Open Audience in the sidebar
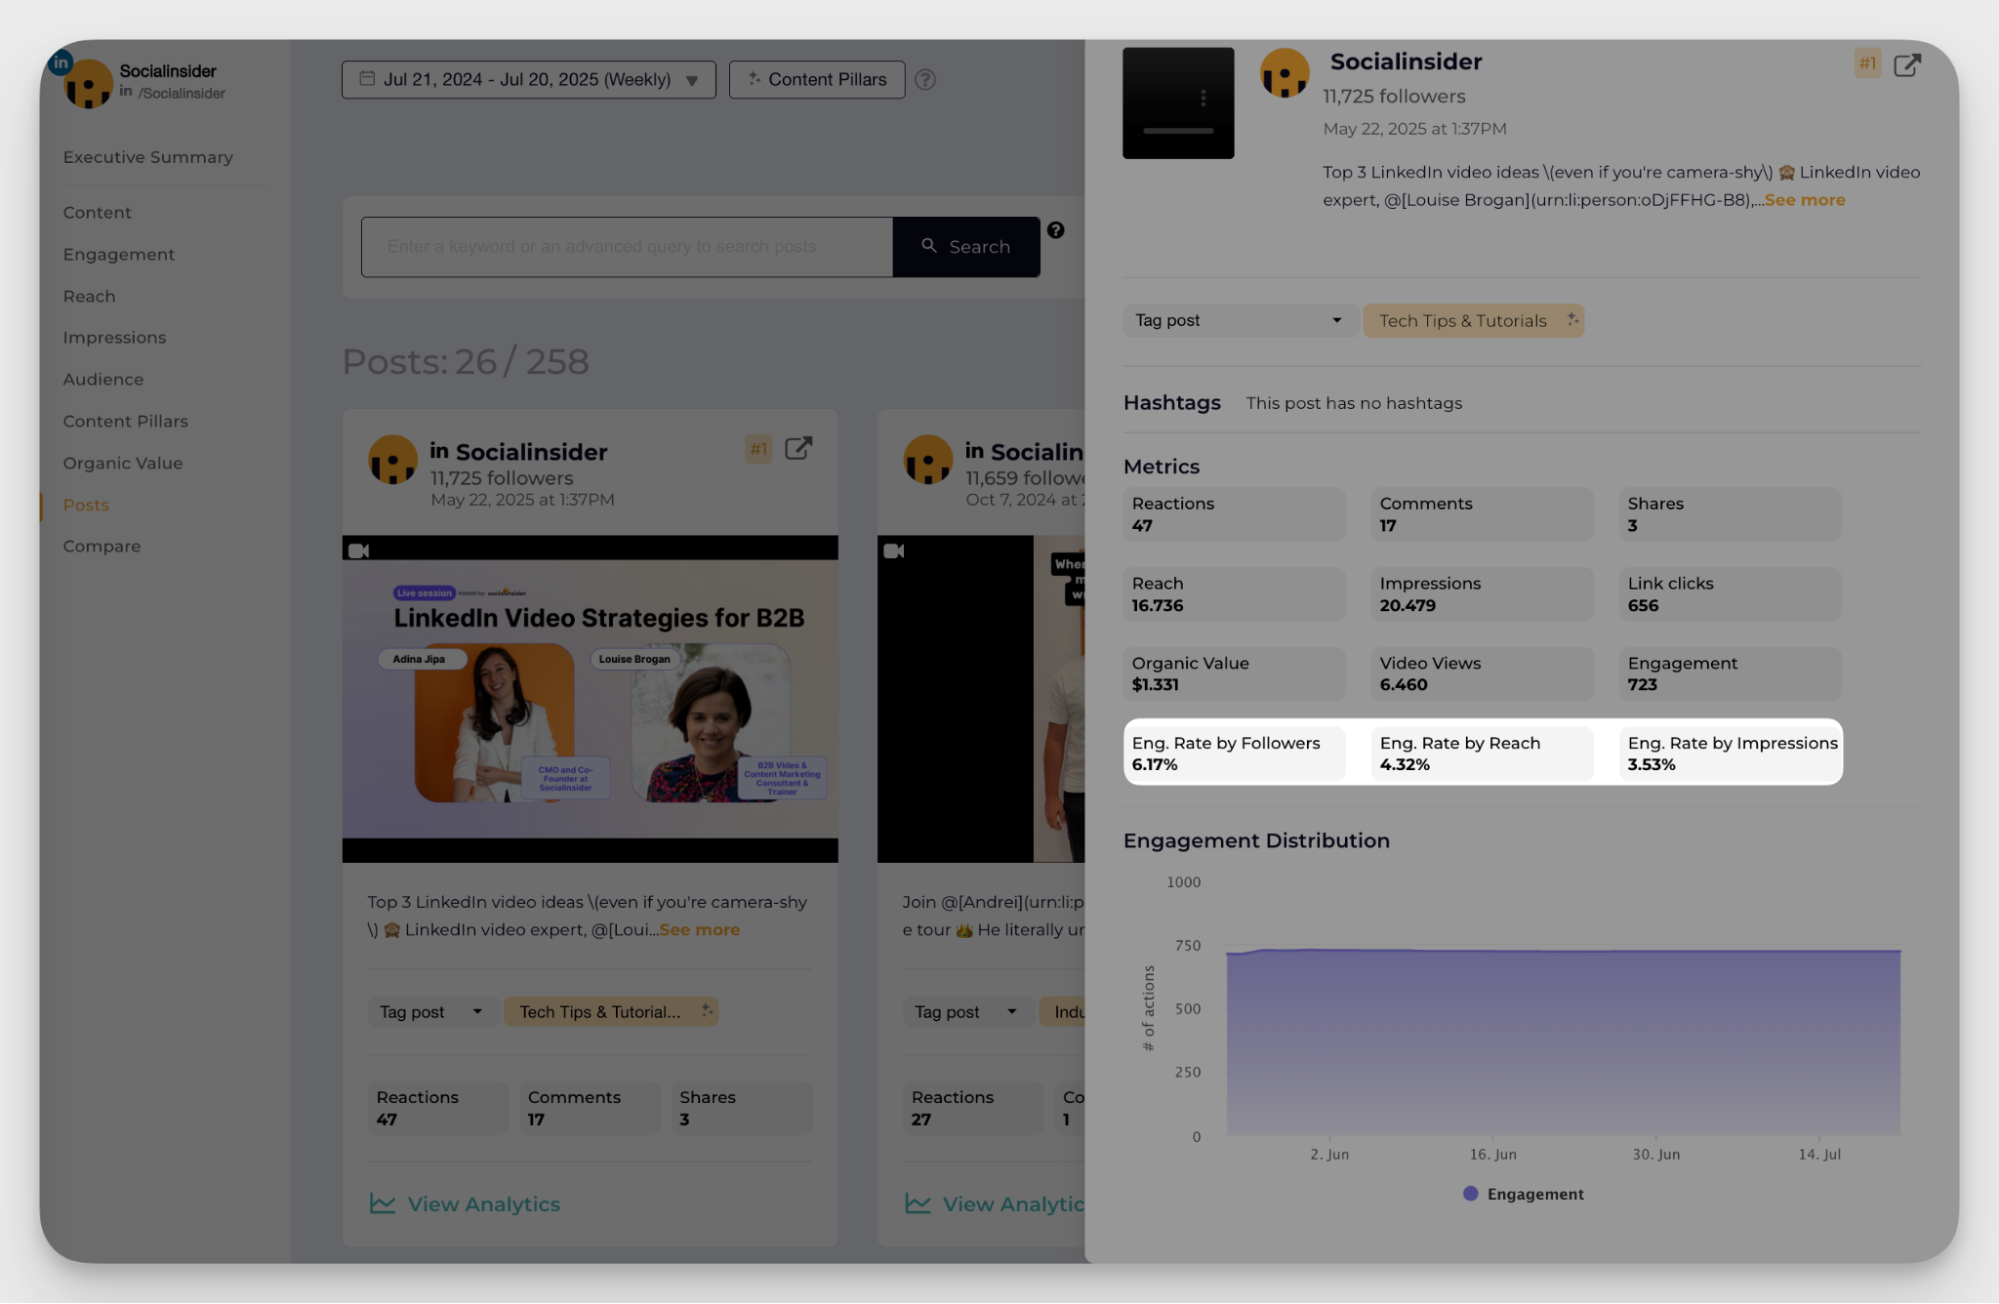1999x1304 pixels. coord(103,379)
